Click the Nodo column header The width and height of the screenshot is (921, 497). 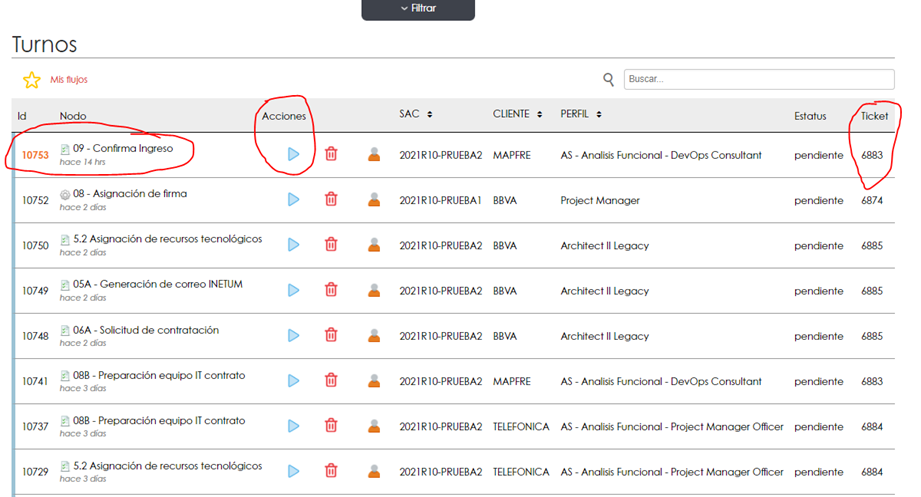tap(73, 116)
